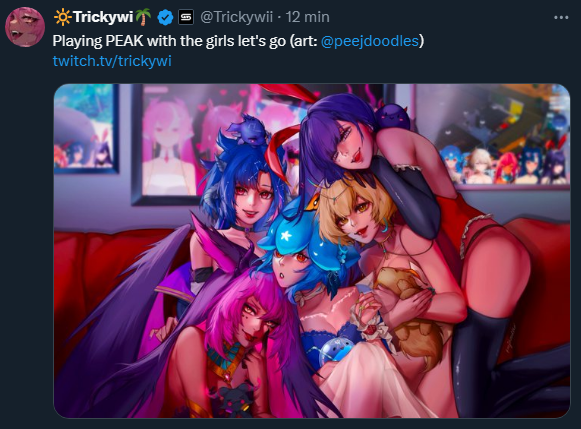
Task: Click the framed group poster at right
Action: coord(493,136)
